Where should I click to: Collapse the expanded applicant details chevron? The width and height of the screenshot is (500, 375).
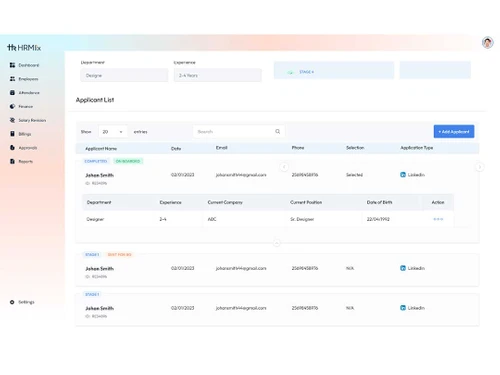[277, 243]
